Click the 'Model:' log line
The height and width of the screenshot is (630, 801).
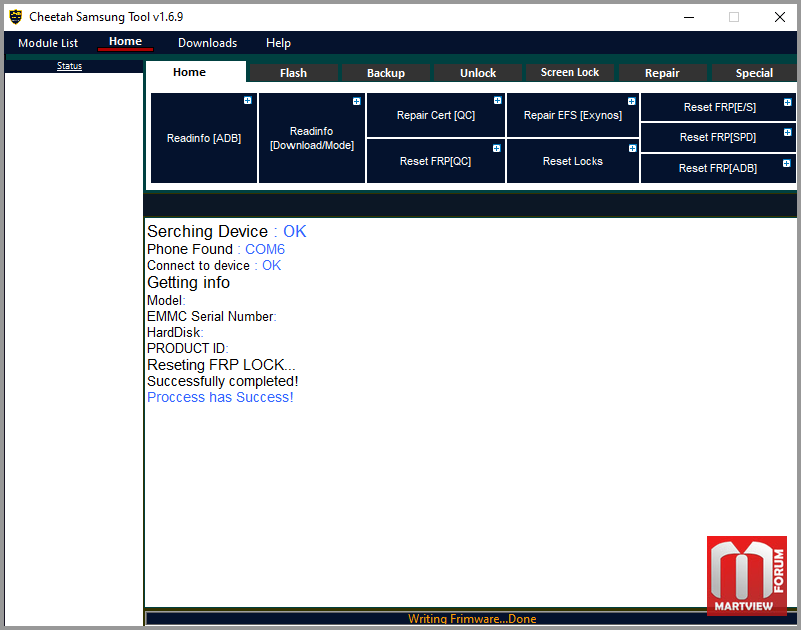tap(166, 300)
